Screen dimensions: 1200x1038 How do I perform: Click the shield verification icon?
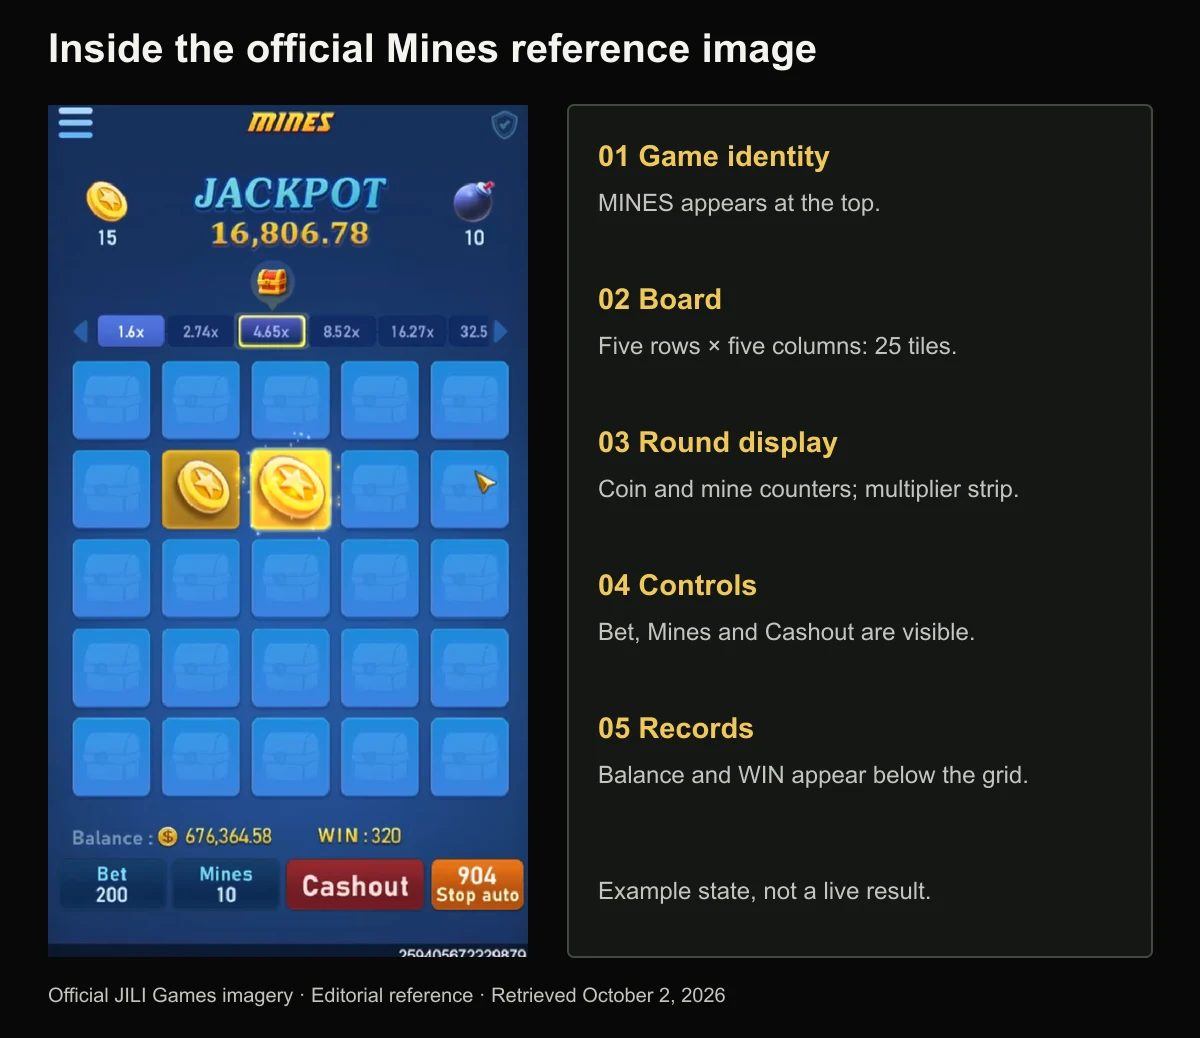pos(504,125)
